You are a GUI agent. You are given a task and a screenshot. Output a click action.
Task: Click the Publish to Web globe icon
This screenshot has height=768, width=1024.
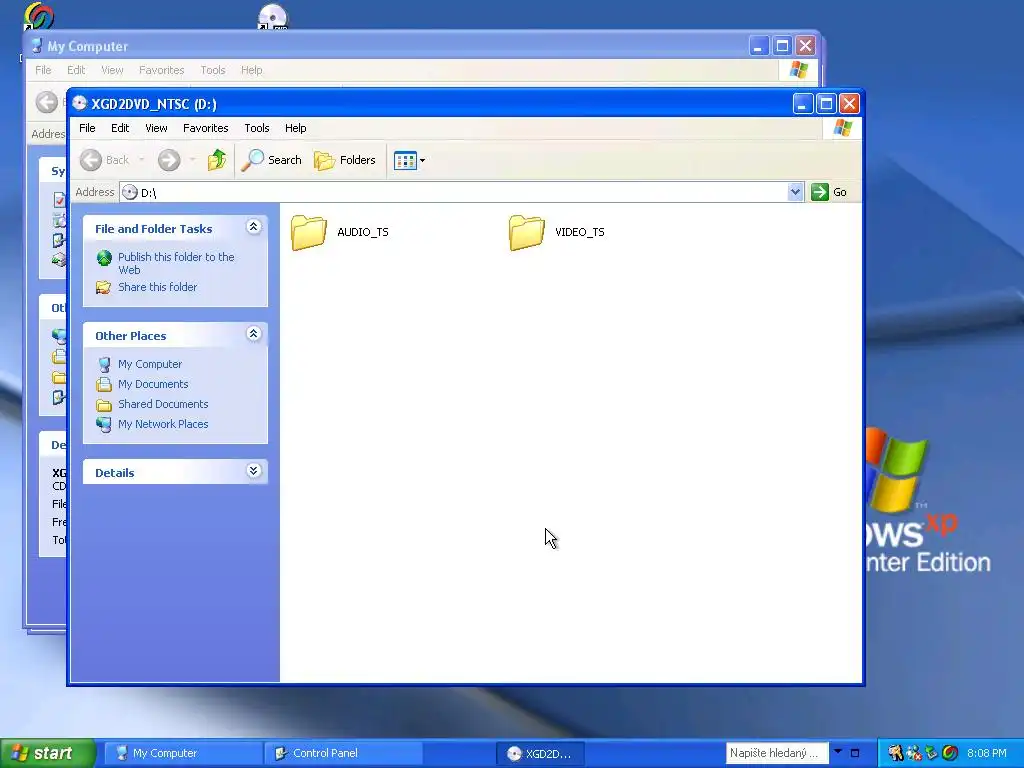104,258
